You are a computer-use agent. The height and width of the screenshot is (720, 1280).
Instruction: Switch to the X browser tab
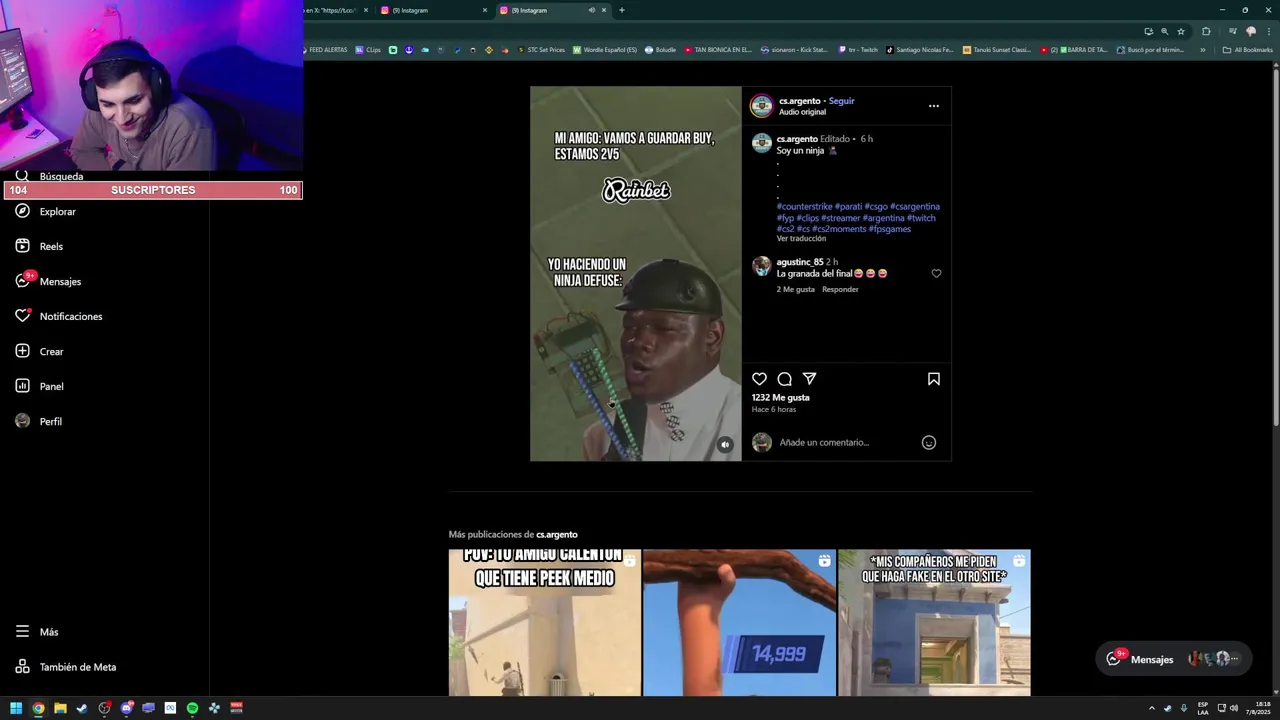[337, 10]
